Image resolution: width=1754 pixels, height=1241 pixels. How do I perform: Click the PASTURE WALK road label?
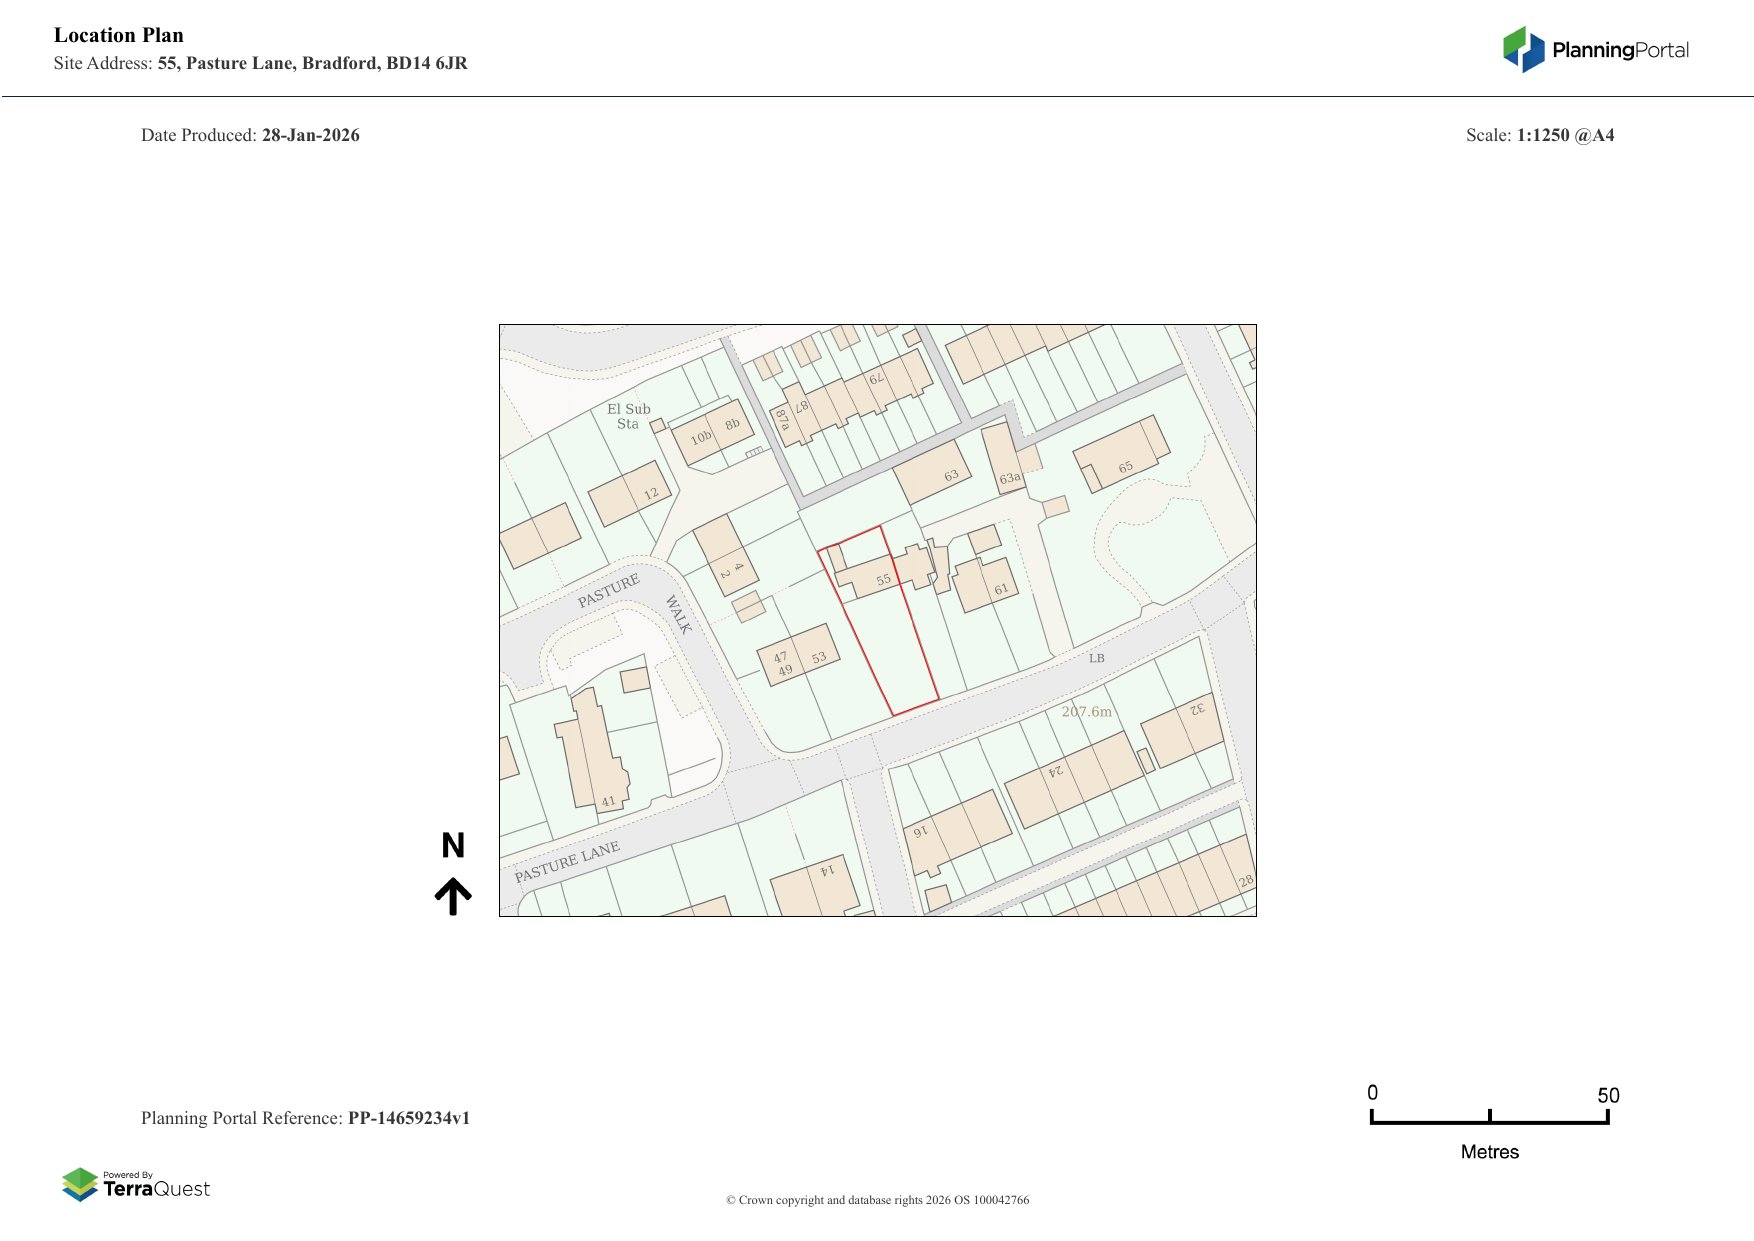[x=608, y=591]
